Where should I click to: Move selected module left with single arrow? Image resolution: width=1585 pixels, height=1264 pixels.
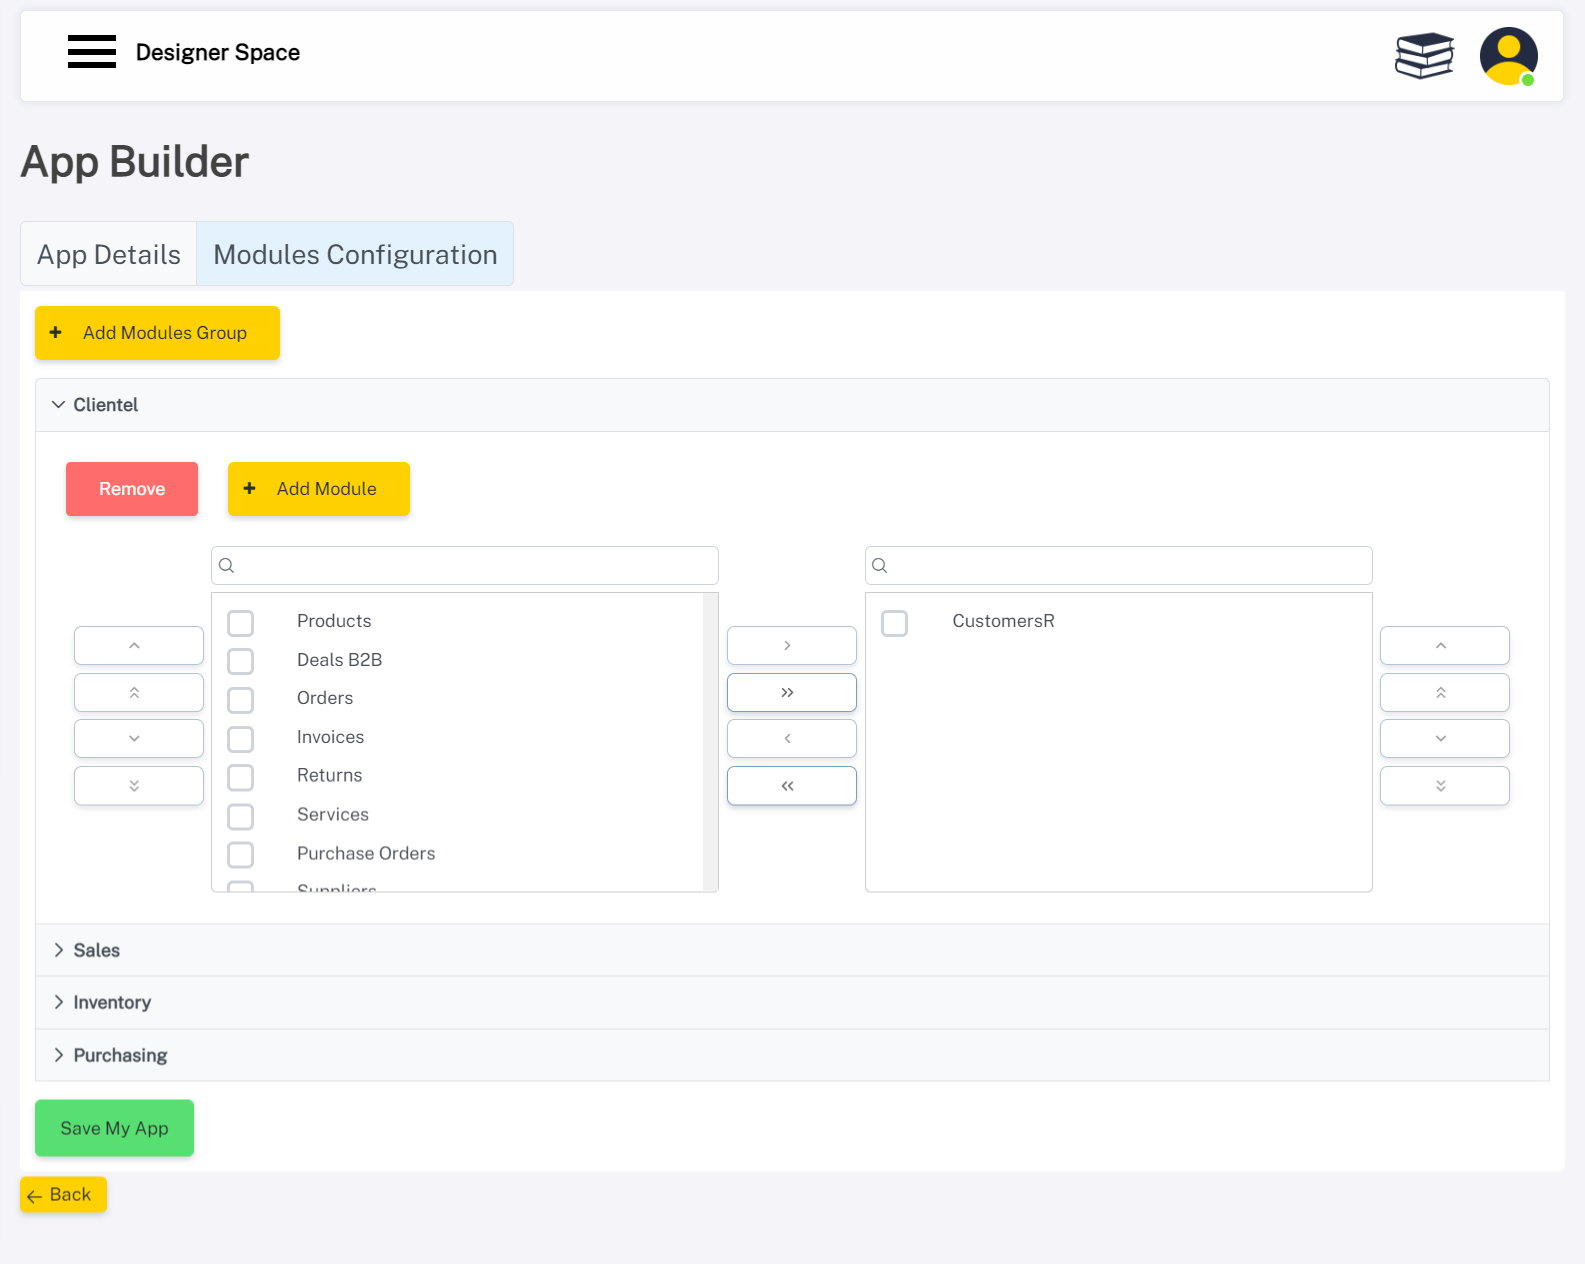(x=791, y=738)
